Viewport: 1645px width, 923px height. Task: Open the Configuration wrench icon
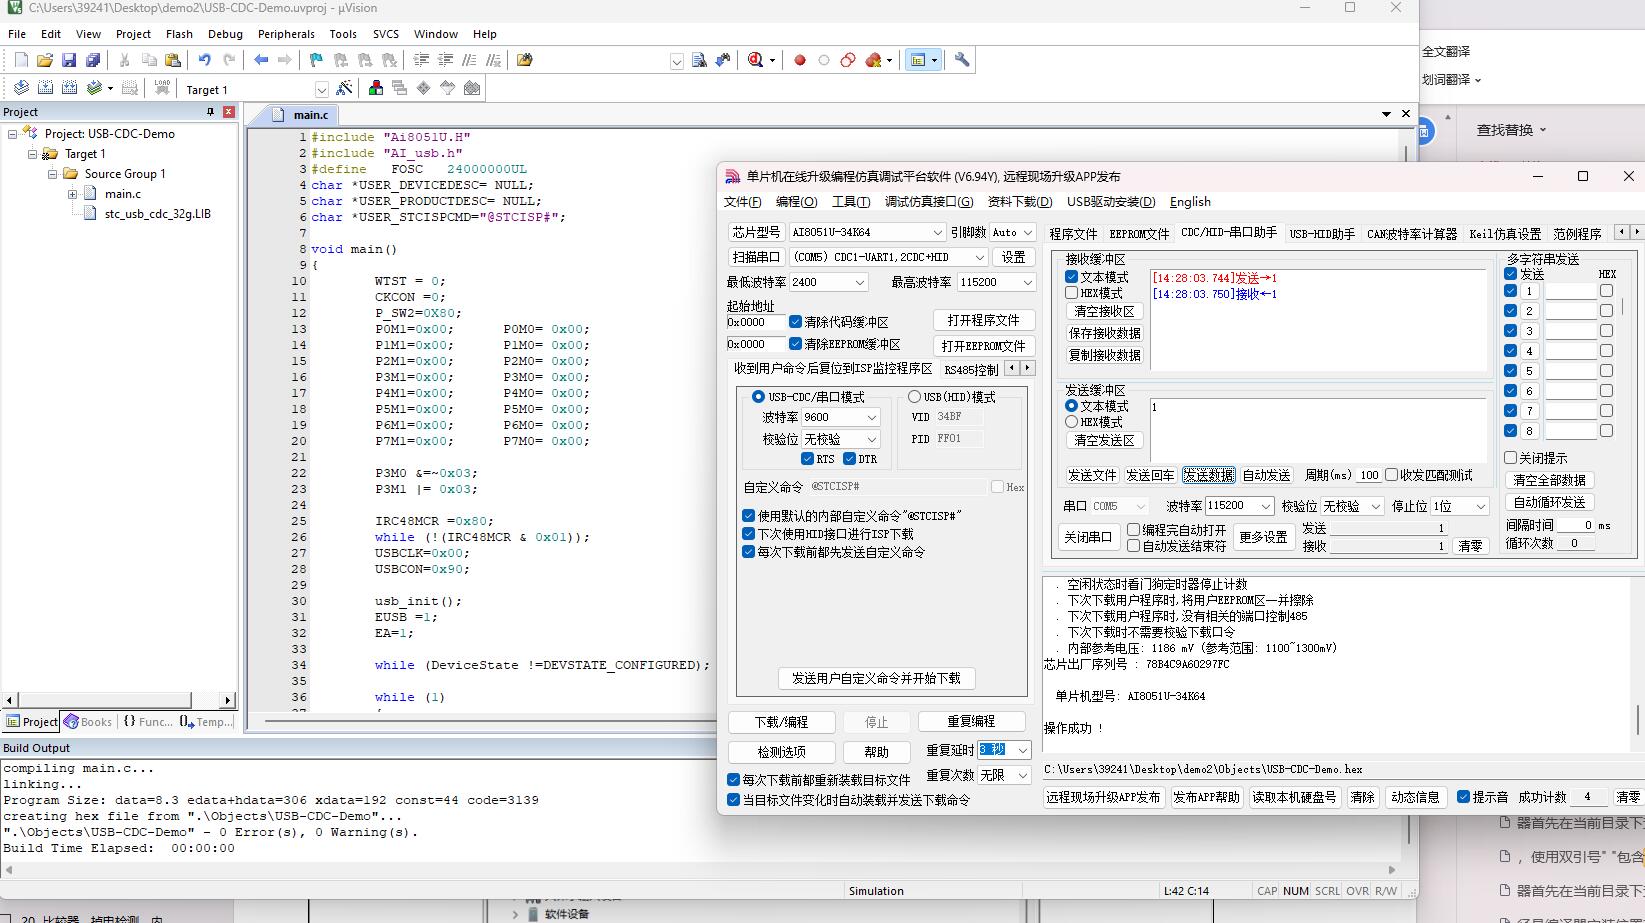962,60
